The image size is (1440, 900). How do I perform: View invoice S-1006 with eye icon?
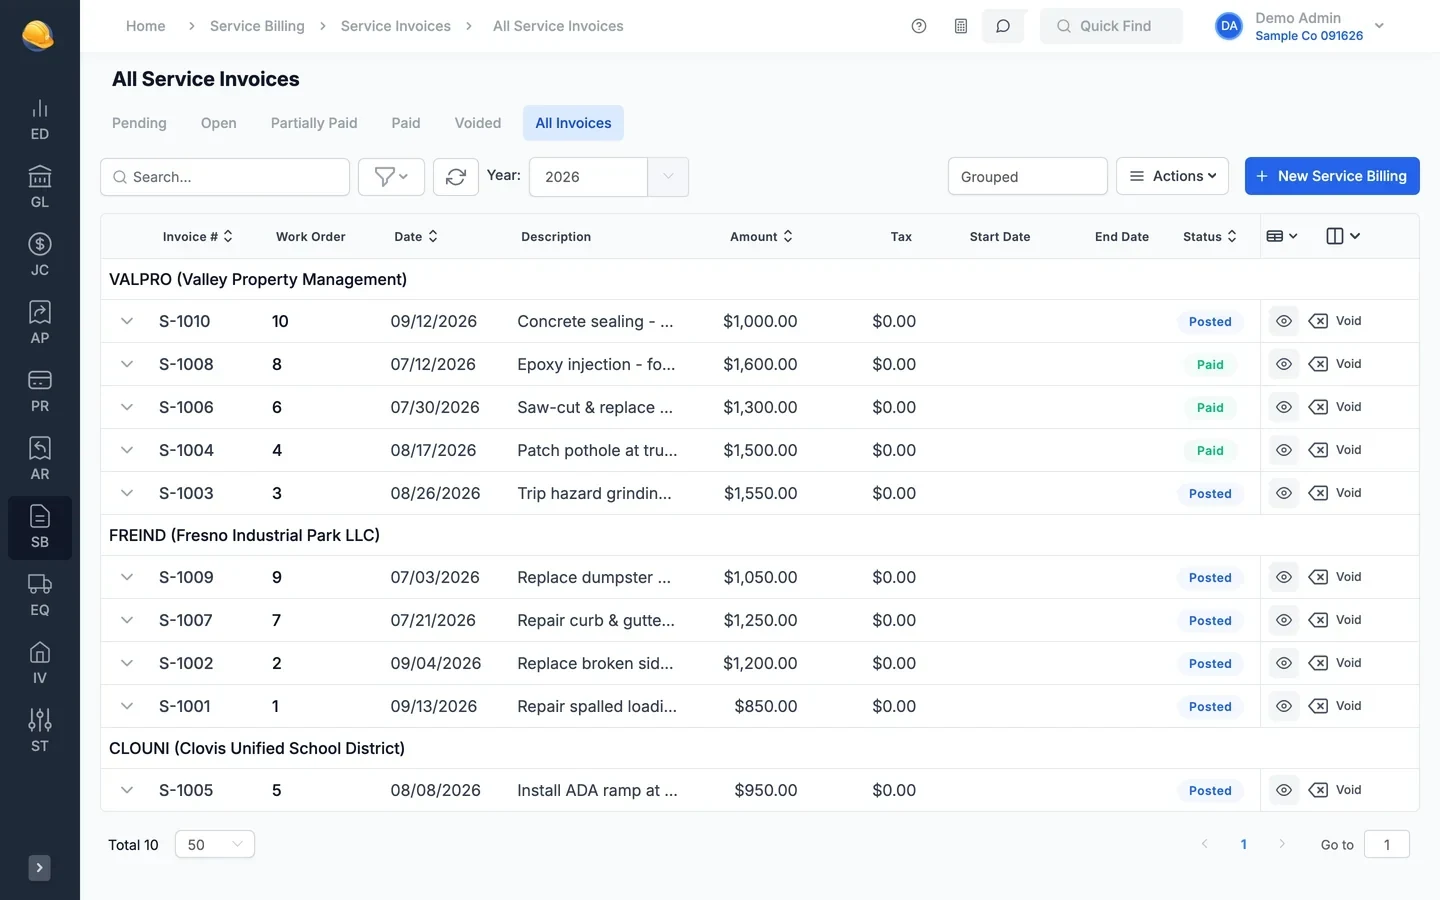point(1284,407)
